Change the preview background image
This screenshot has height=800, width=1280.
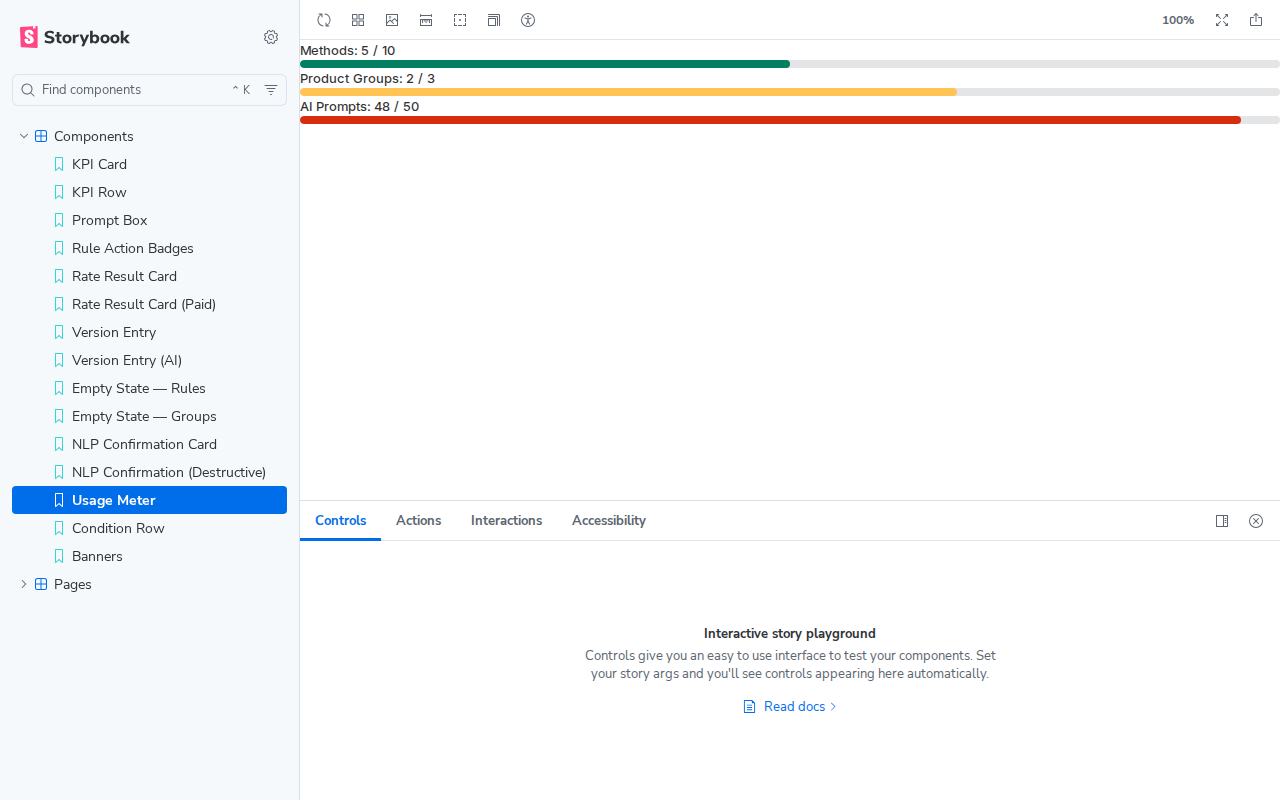pos(392,20)
